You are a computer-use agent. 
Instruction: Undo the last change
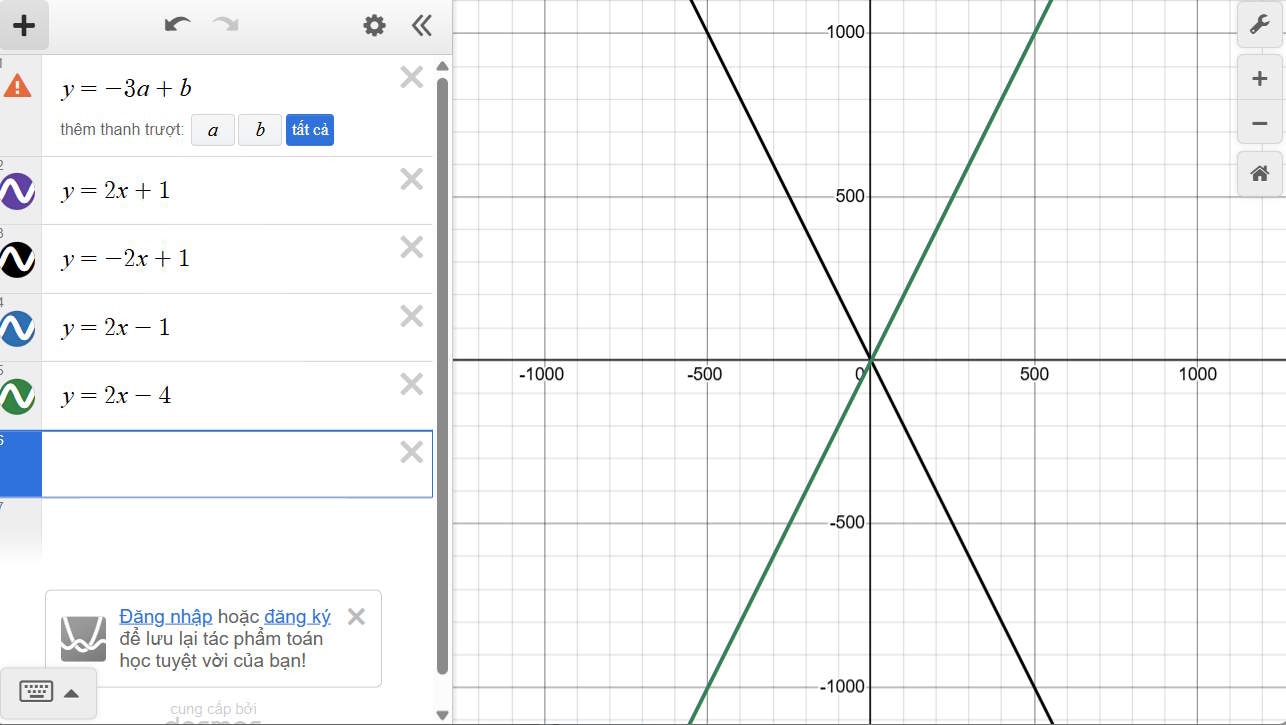(x=176, y=26)
